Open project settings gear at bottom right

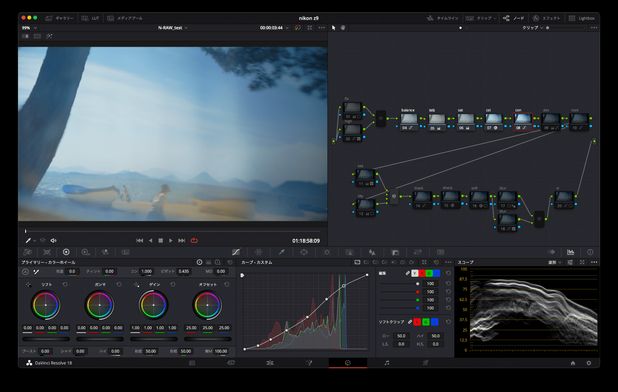pos(589,363)
